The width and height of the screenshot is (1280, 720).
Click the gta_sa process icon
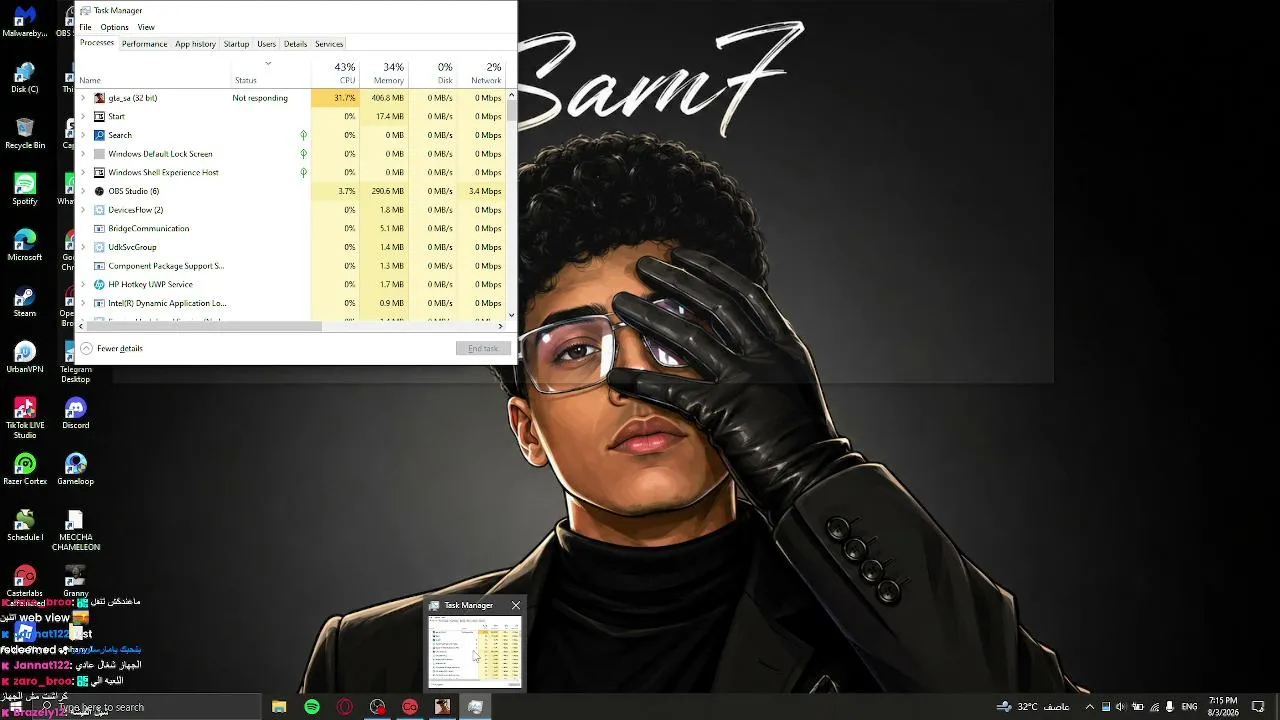click(x=99, y=98)
